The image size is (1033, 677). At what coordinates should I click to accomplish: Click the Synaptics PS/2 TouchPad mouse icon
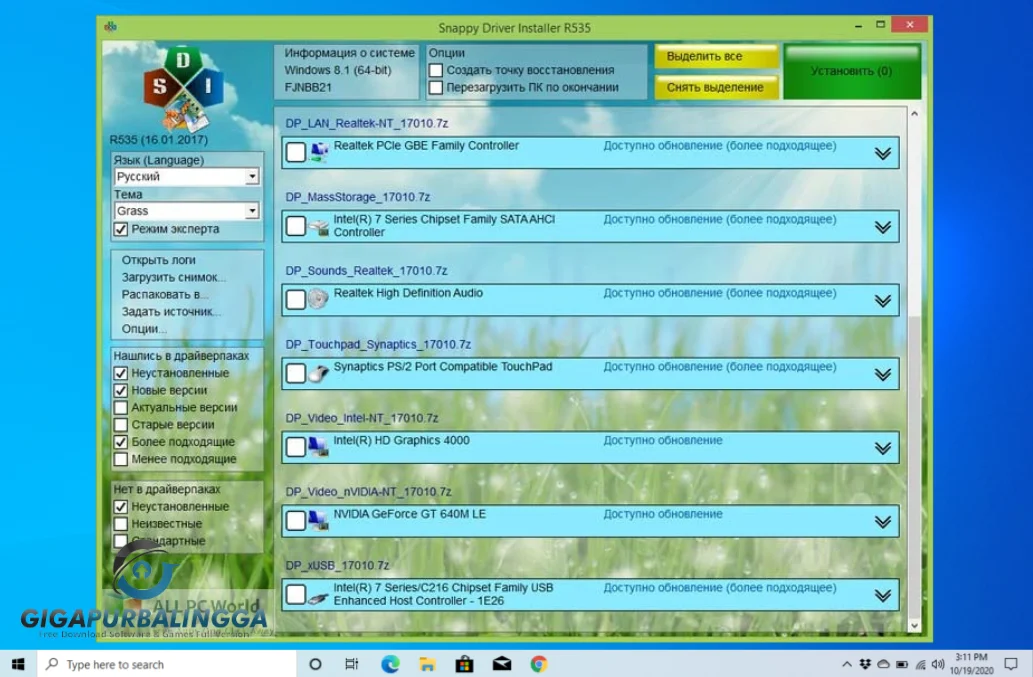point(320,371)
